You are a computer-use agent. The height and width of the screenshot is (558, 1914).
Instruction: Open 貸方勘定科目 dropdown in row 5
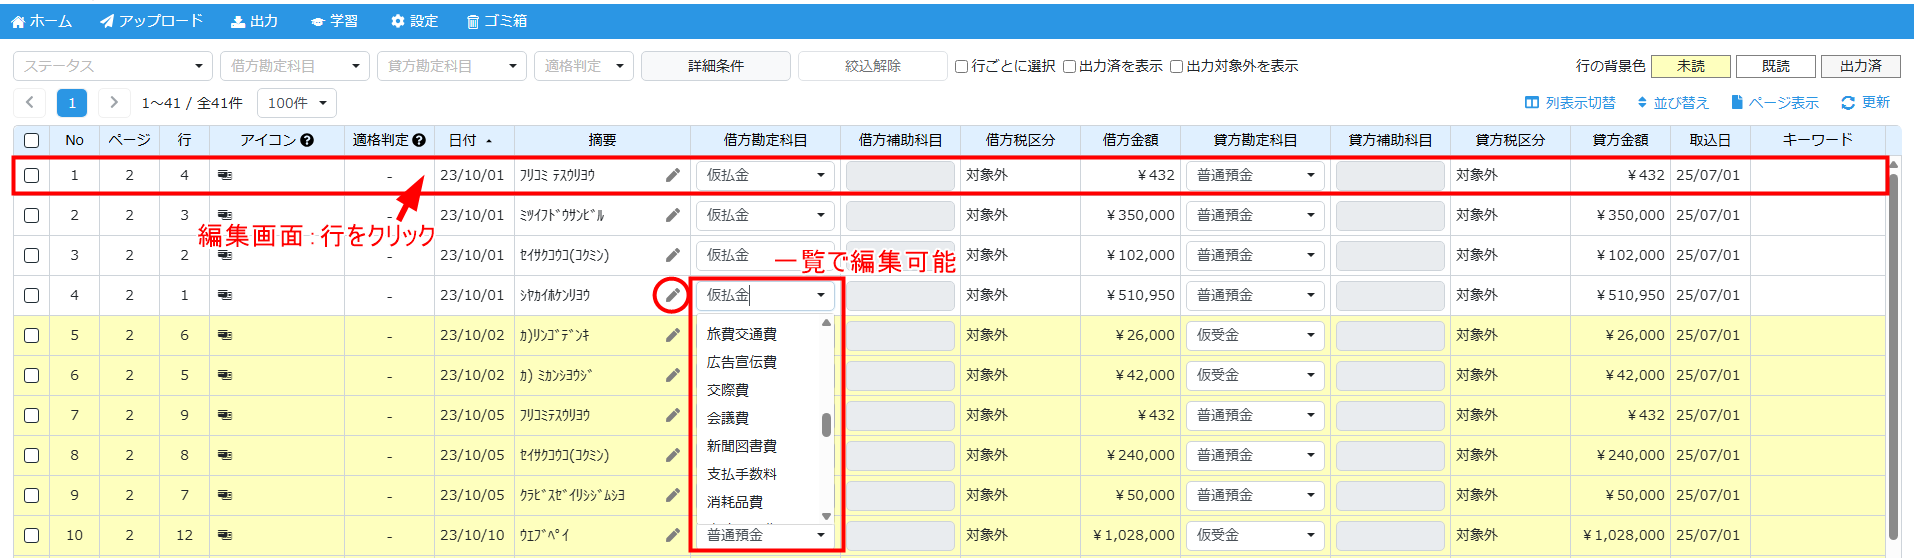click(1254, 335)
